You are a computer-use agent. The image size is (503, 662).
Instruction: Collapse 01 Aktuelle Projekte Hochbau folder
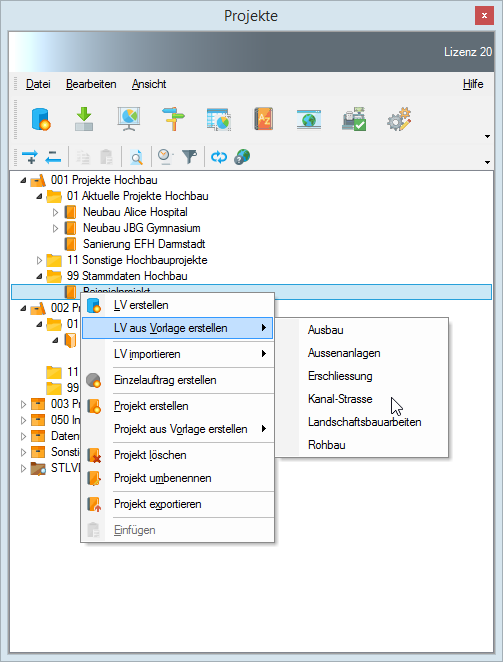pos(39,197)
